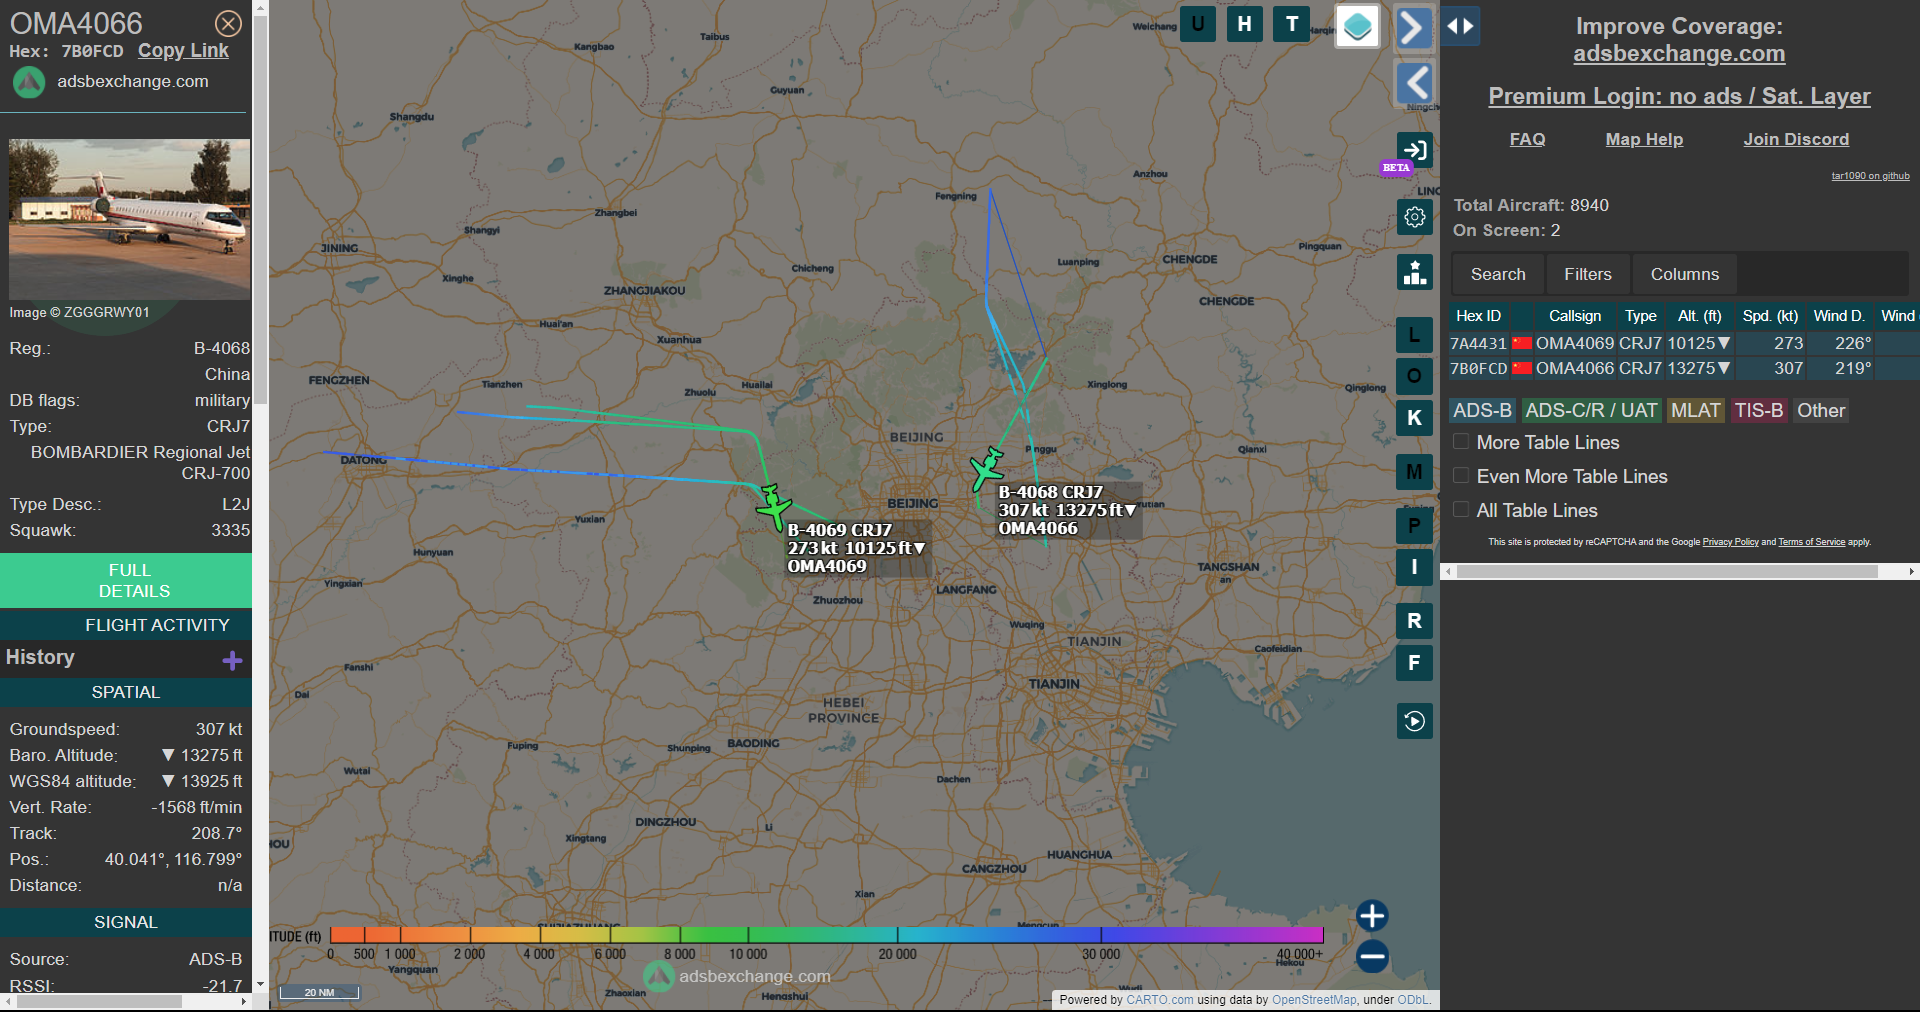Click the T map toggle button
This screenshot has width=1920, height=1012.
click(x=1291, y=24)
